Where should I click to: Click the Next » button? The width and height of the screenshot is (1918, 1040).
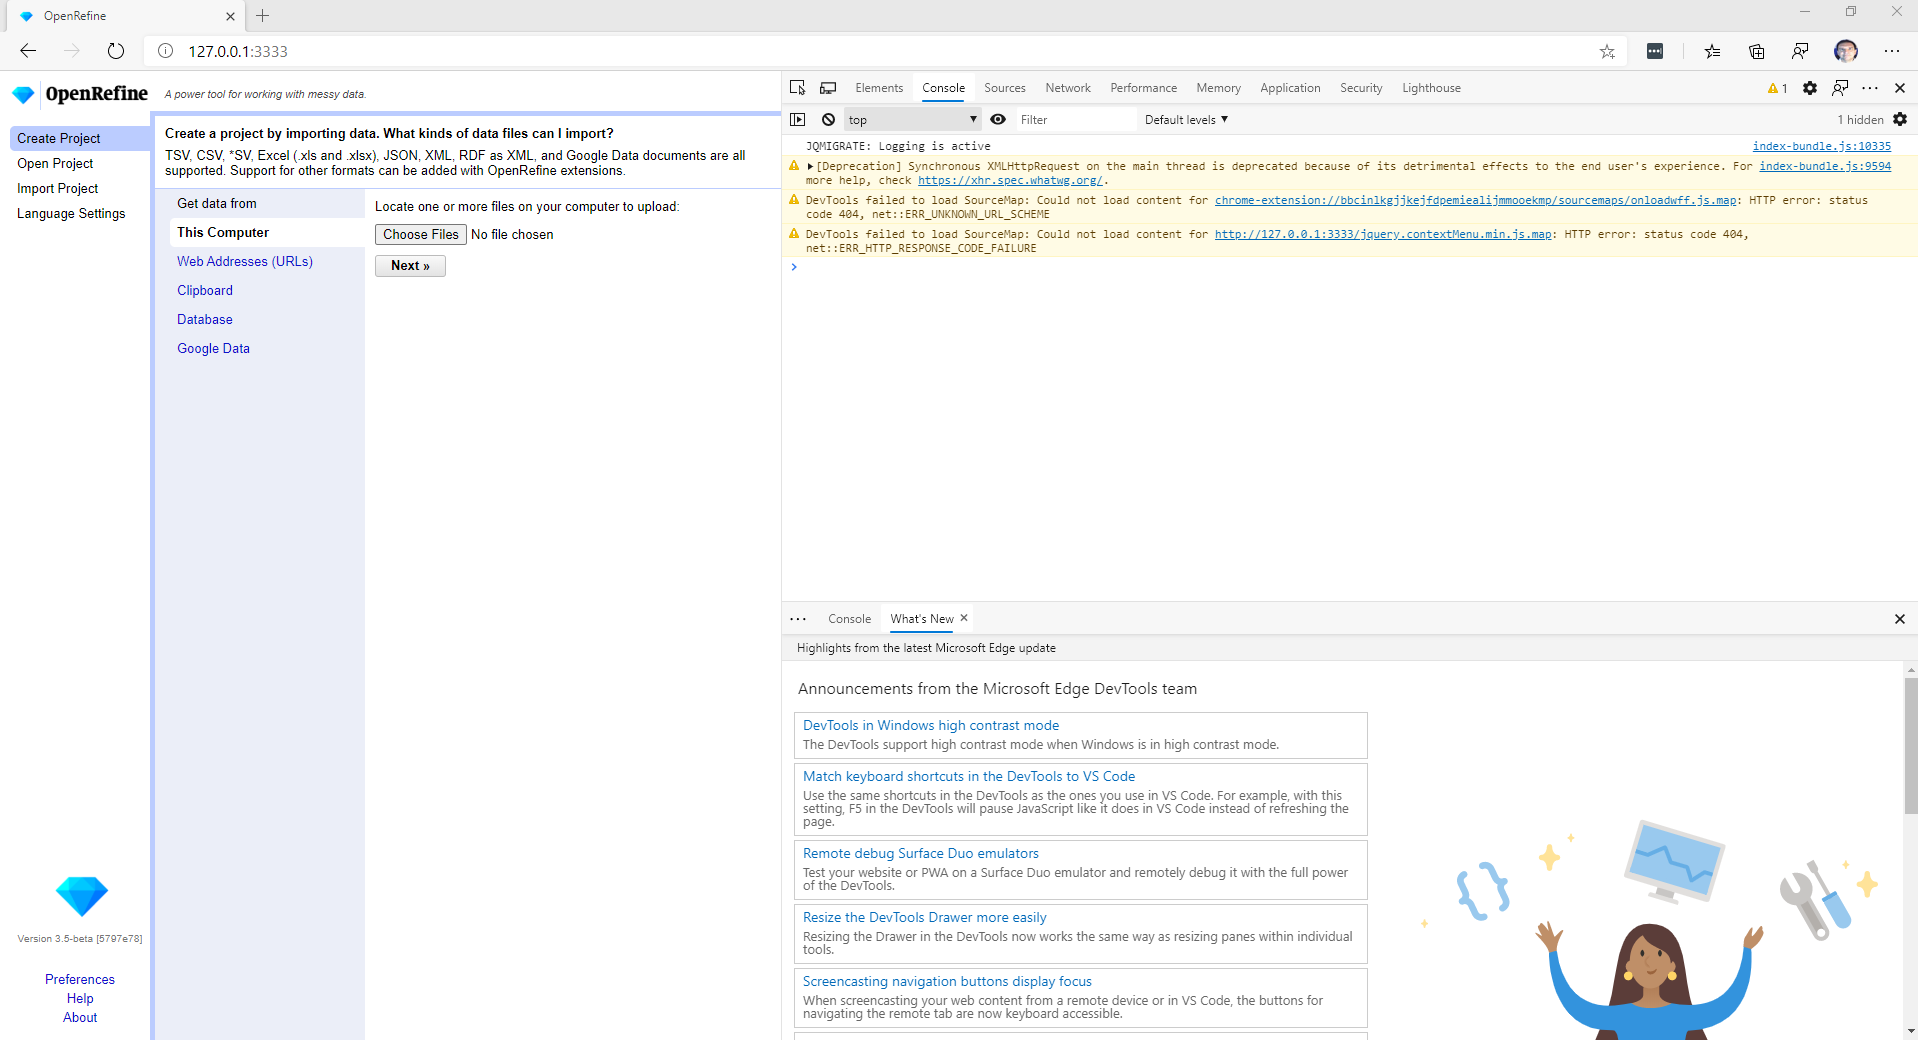(410, 265)
